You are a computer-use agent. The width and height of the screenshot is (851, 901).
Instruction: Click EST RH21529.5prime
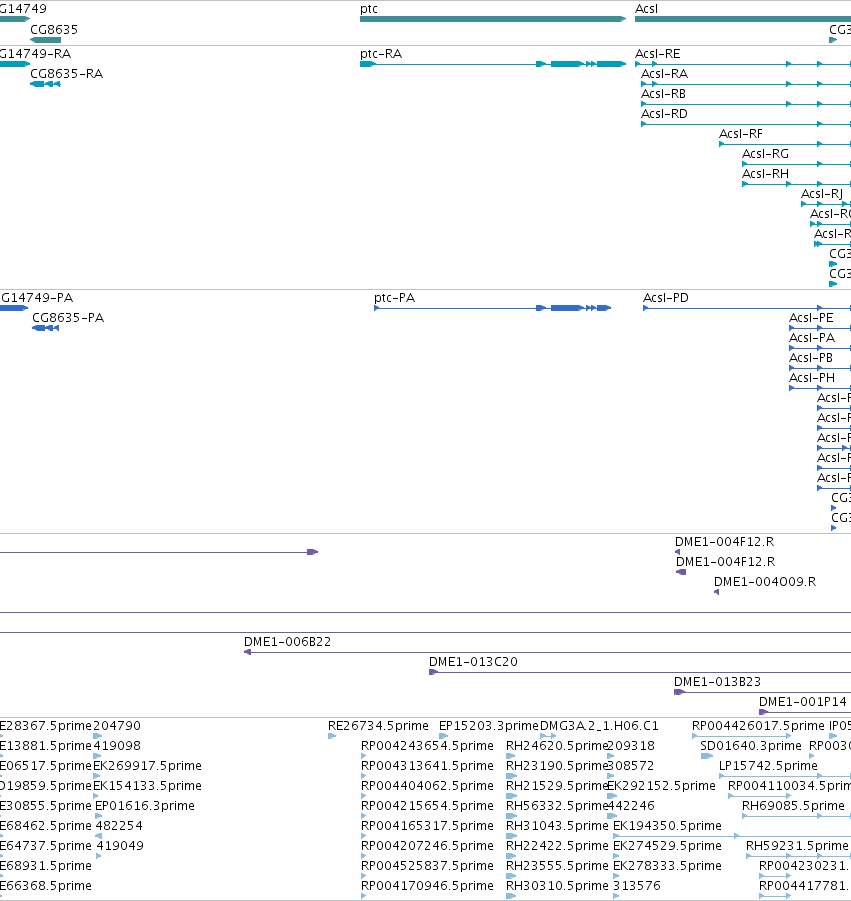coord(557,786)
